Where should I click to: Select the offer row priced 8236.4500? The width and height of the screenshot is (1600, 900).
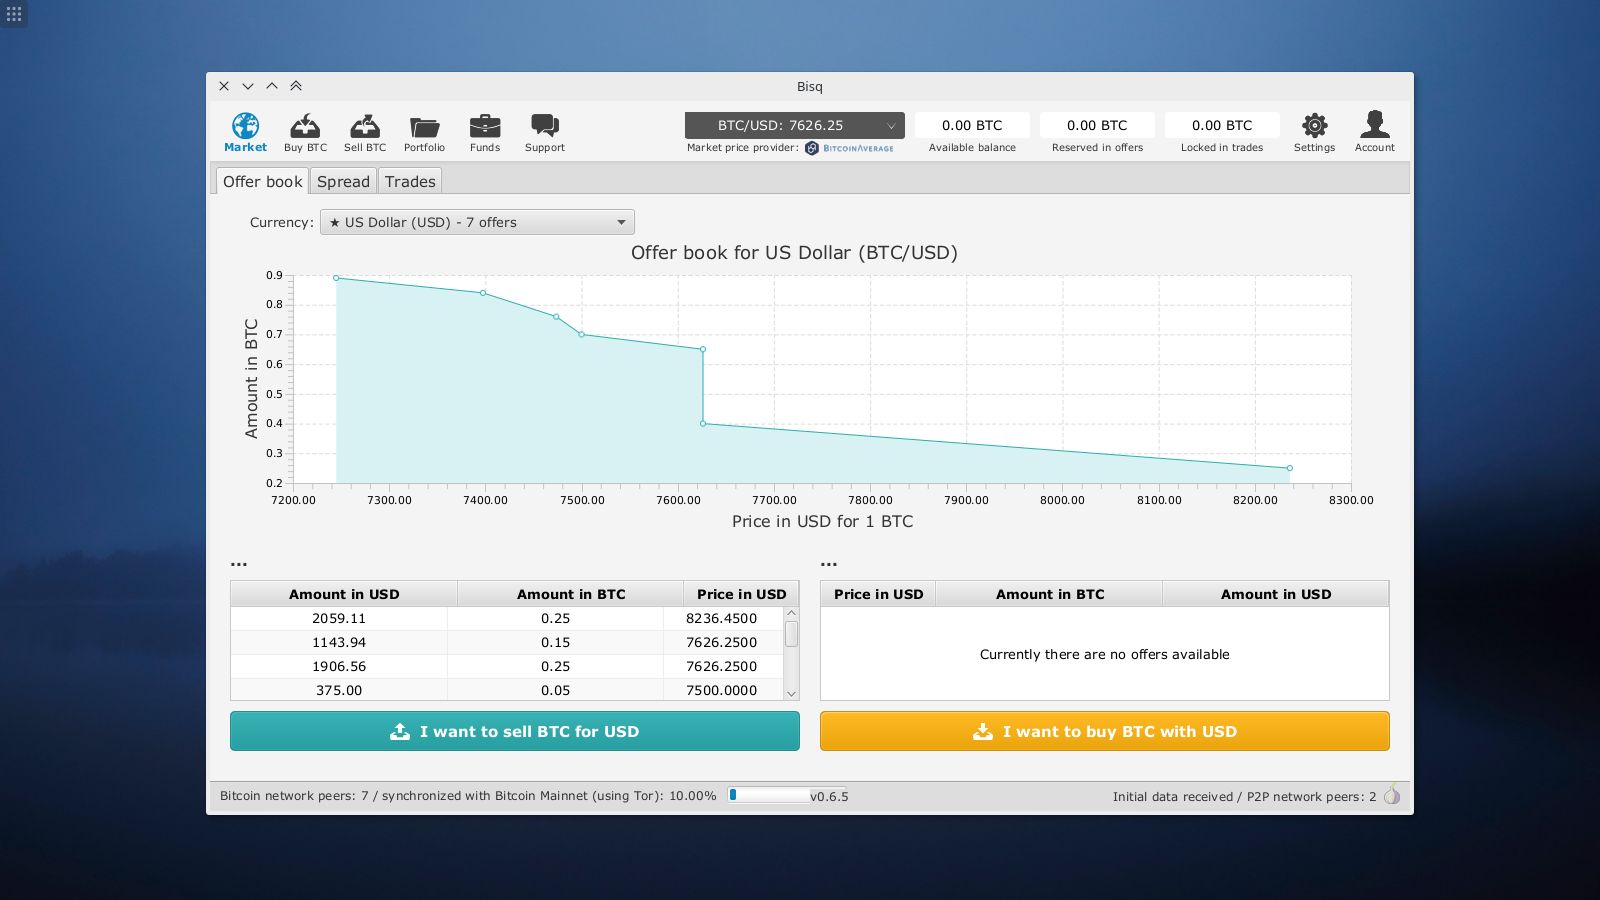(507, 618)
